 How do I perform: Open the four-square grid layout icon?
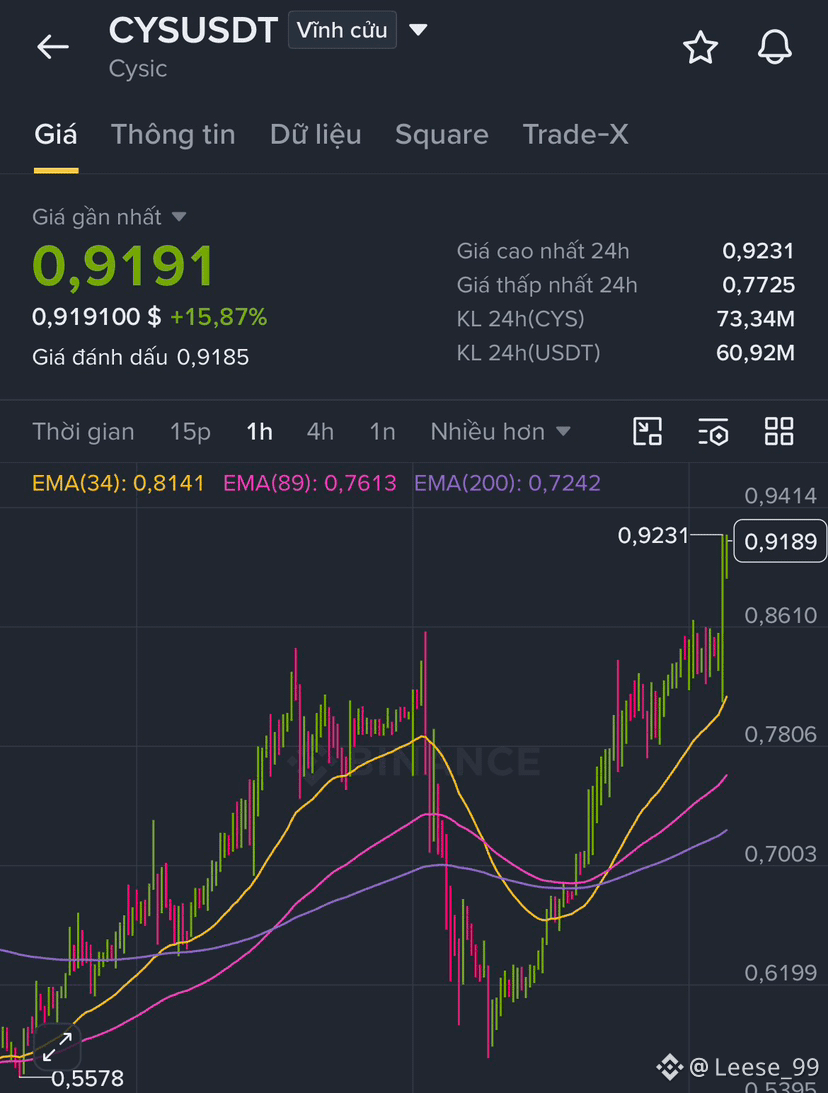(779, 431)
